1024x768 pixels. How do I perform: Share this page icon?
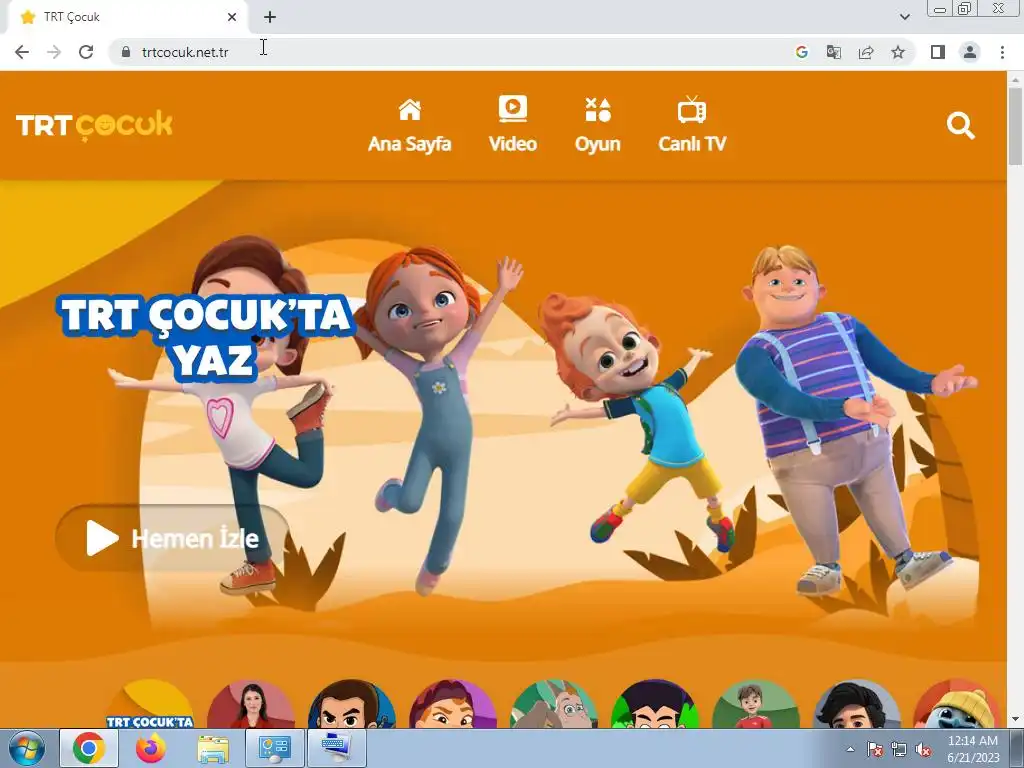[x=866, y=52]
